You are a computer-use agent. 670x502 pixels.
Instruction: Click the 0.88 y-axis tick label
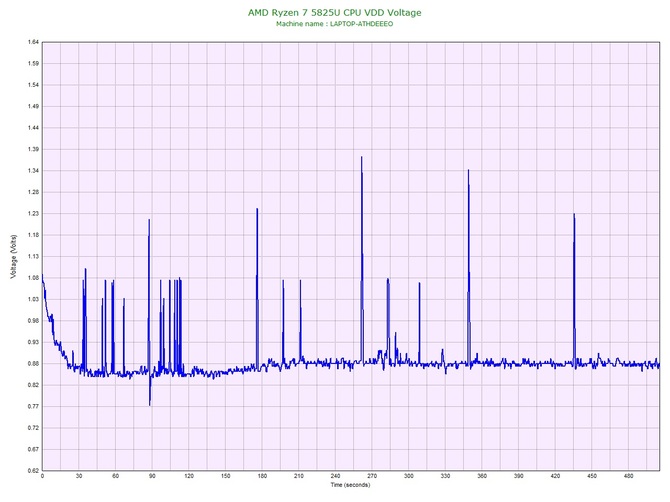point(33,364)
